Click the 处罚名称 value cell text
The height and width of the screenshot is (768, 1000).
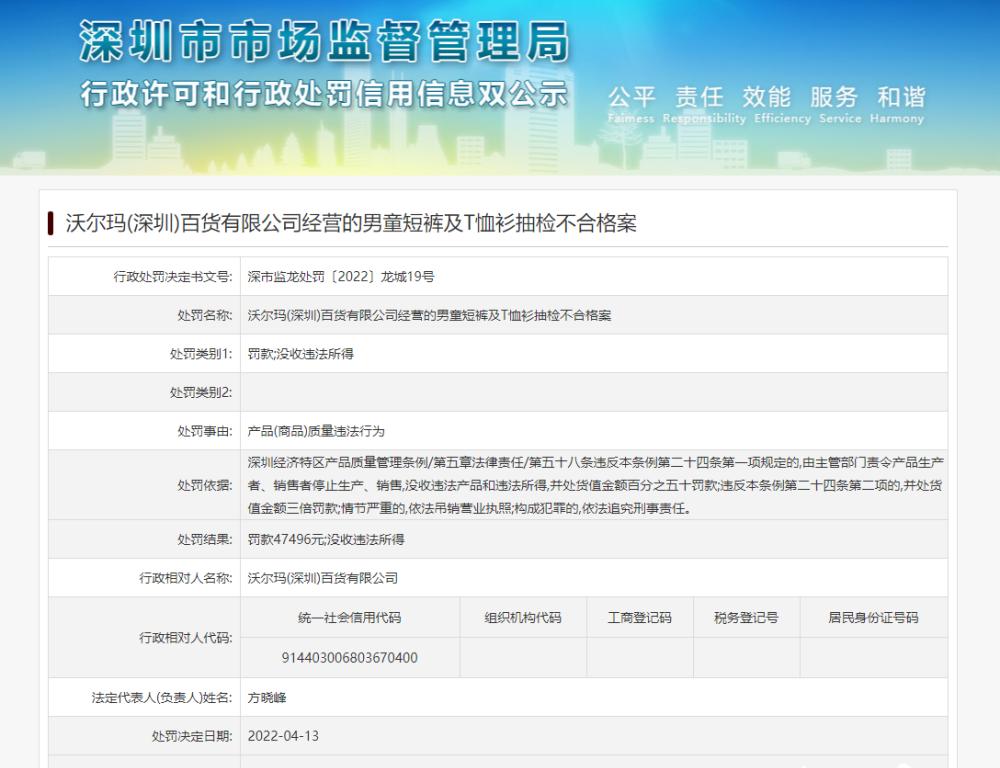429,315
